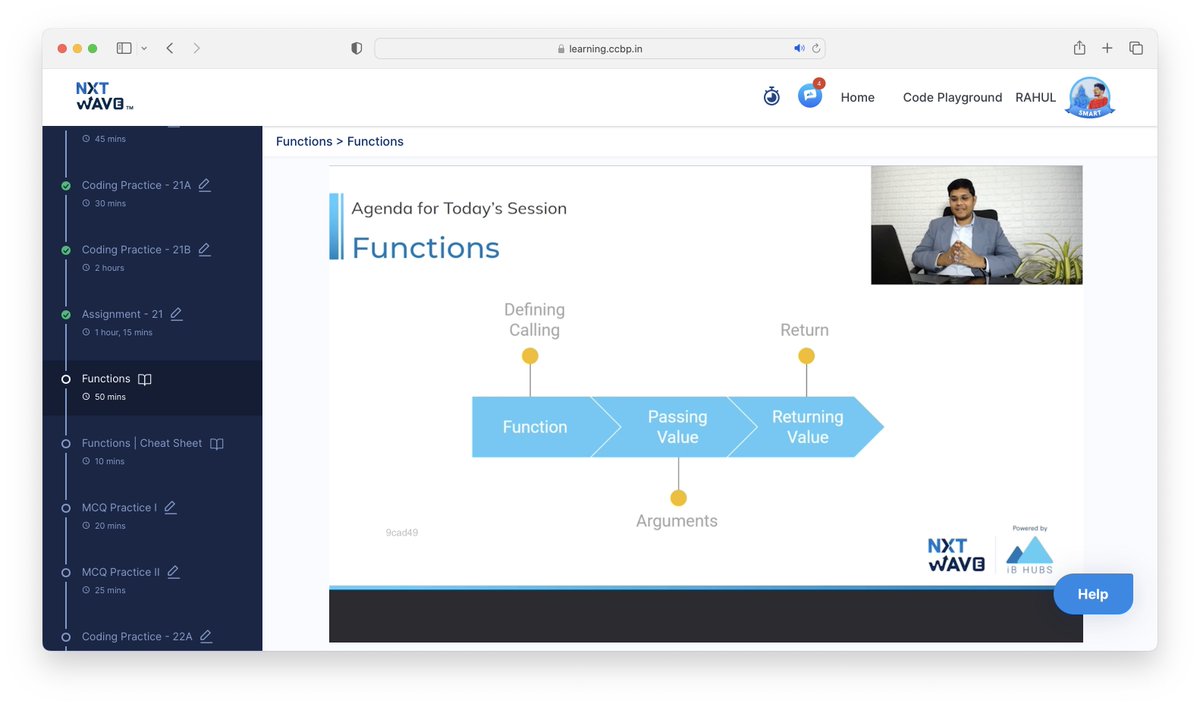Click the Passing Value arrow in slide

pos(675,427)
